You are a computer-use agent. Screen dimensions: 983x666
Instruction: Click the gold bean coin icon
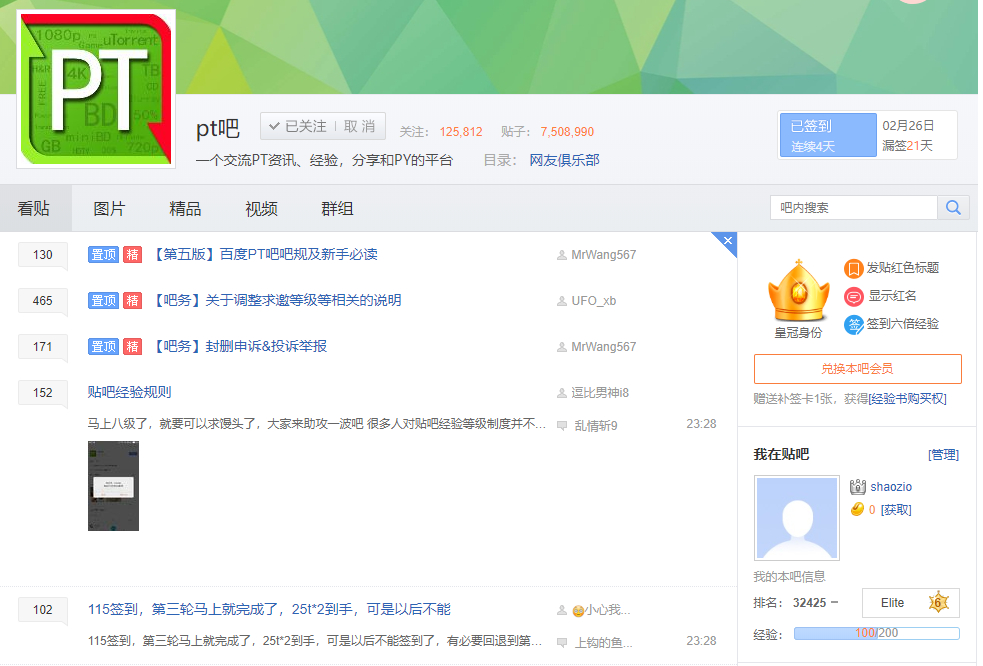pos(857,509)
